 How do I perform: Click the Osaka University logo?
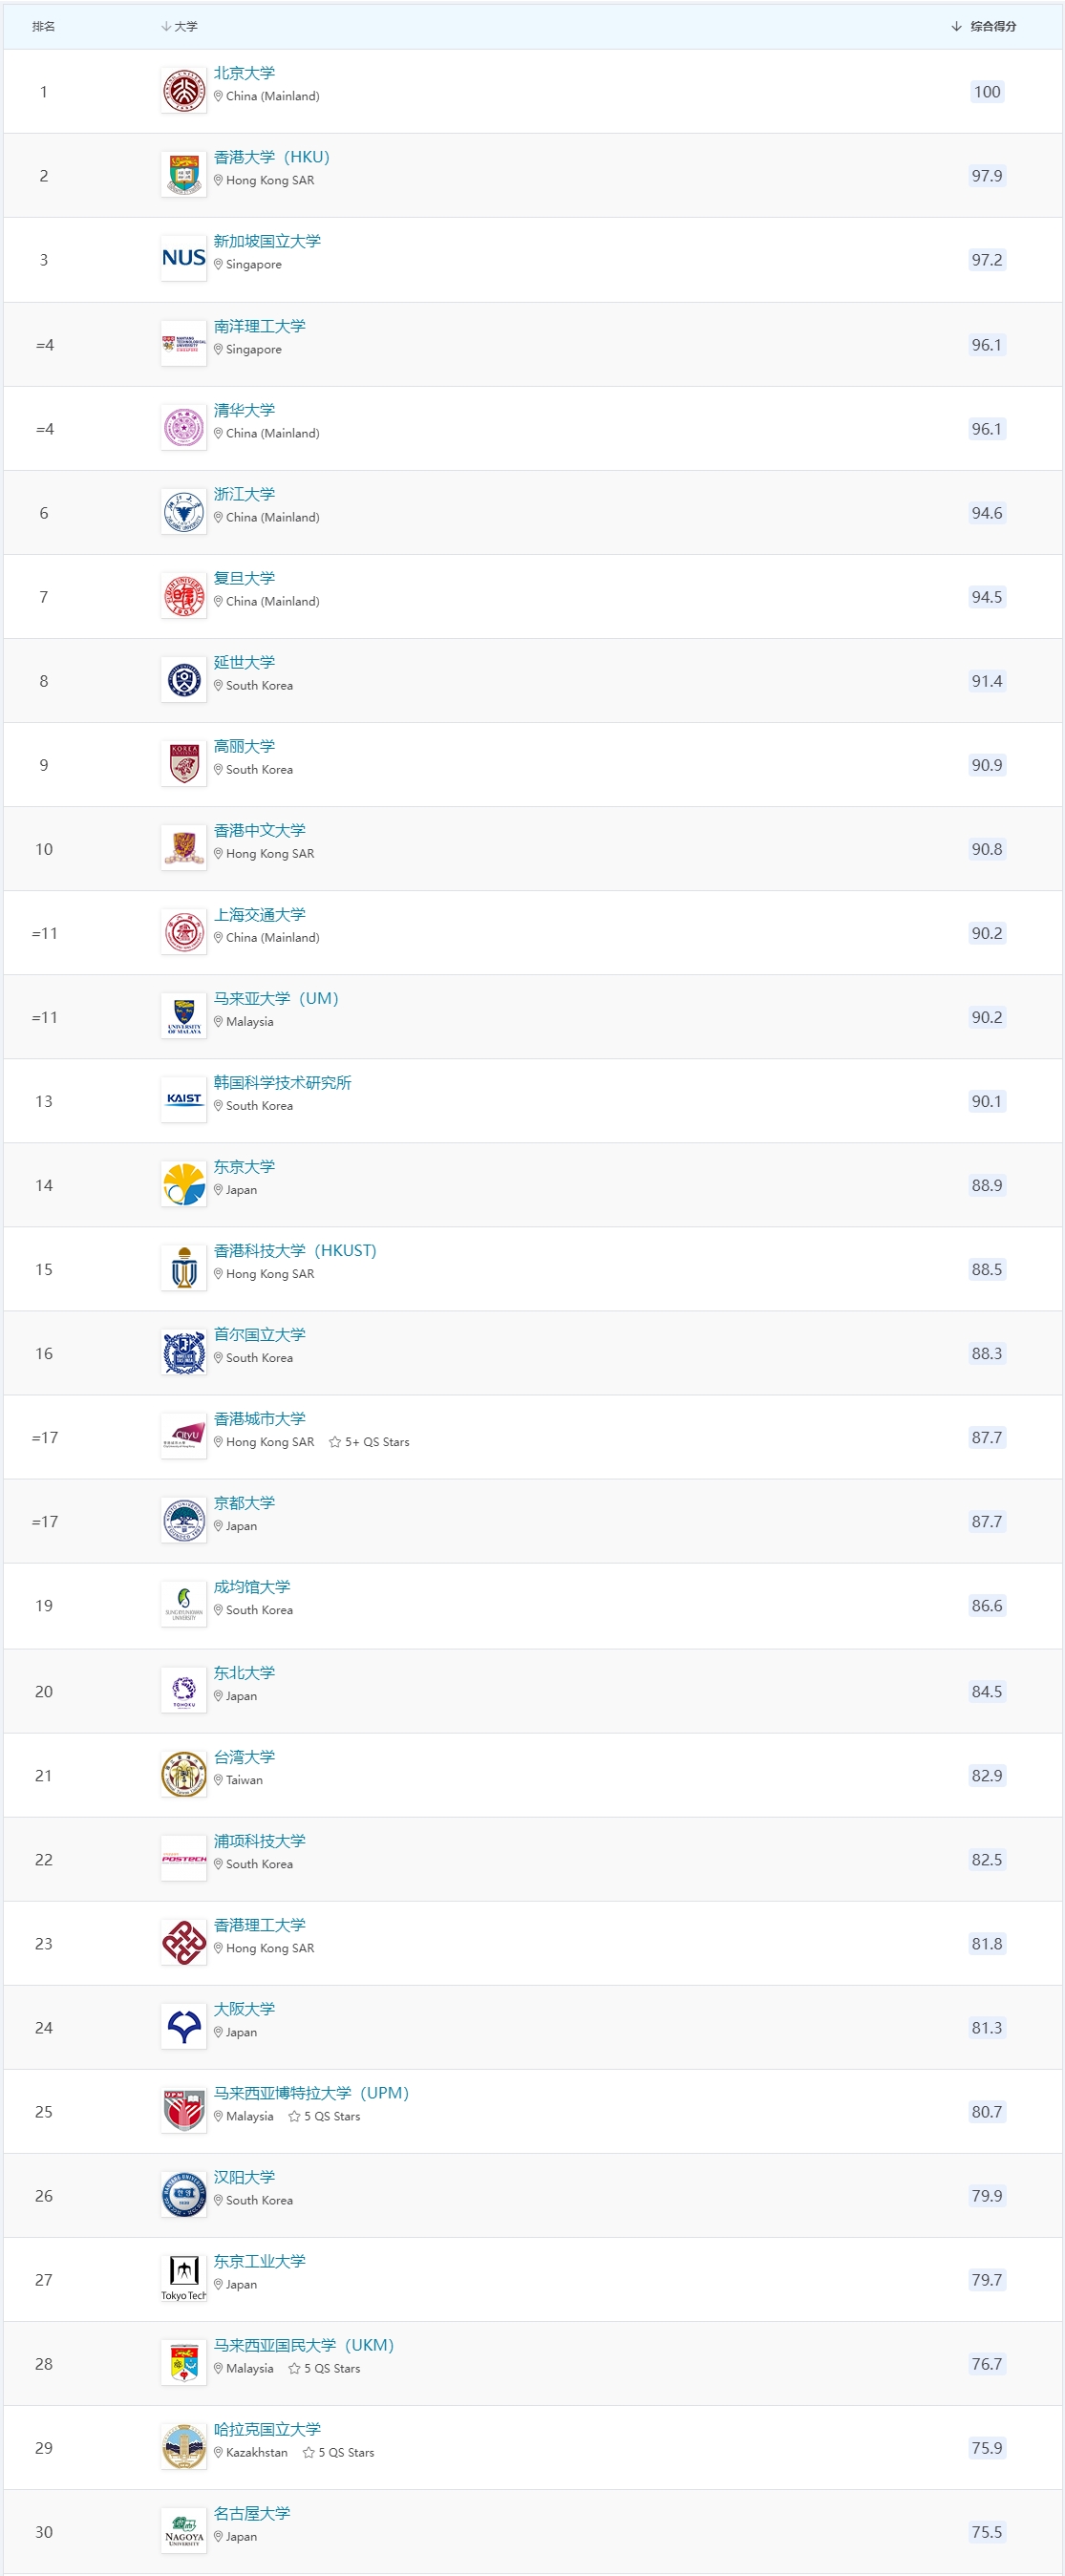184,2026
